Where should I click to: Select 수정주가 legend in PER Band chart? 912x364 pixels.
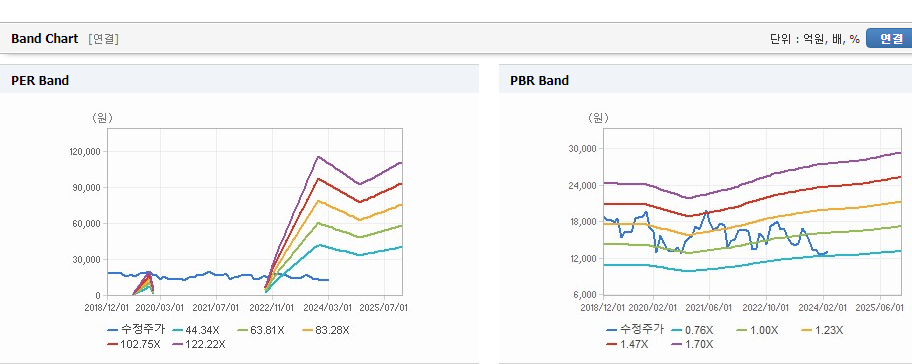click(136, 330)
